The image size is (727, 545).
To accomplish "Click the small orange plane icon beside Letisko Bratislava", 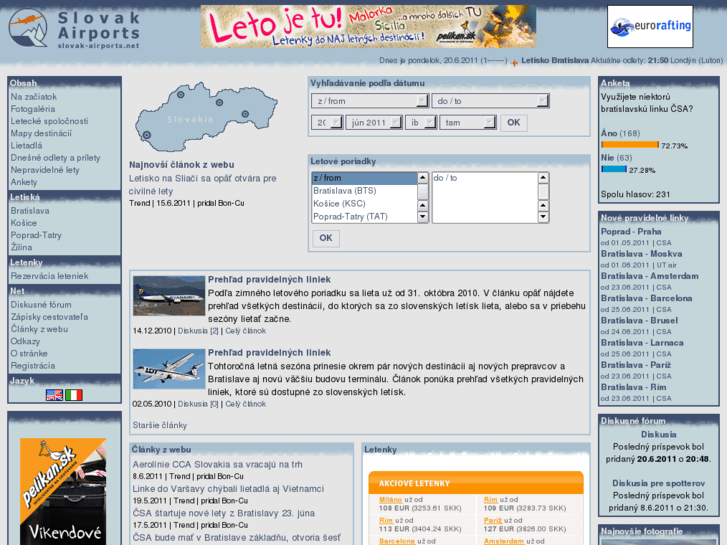I will [x=514, y=62].
